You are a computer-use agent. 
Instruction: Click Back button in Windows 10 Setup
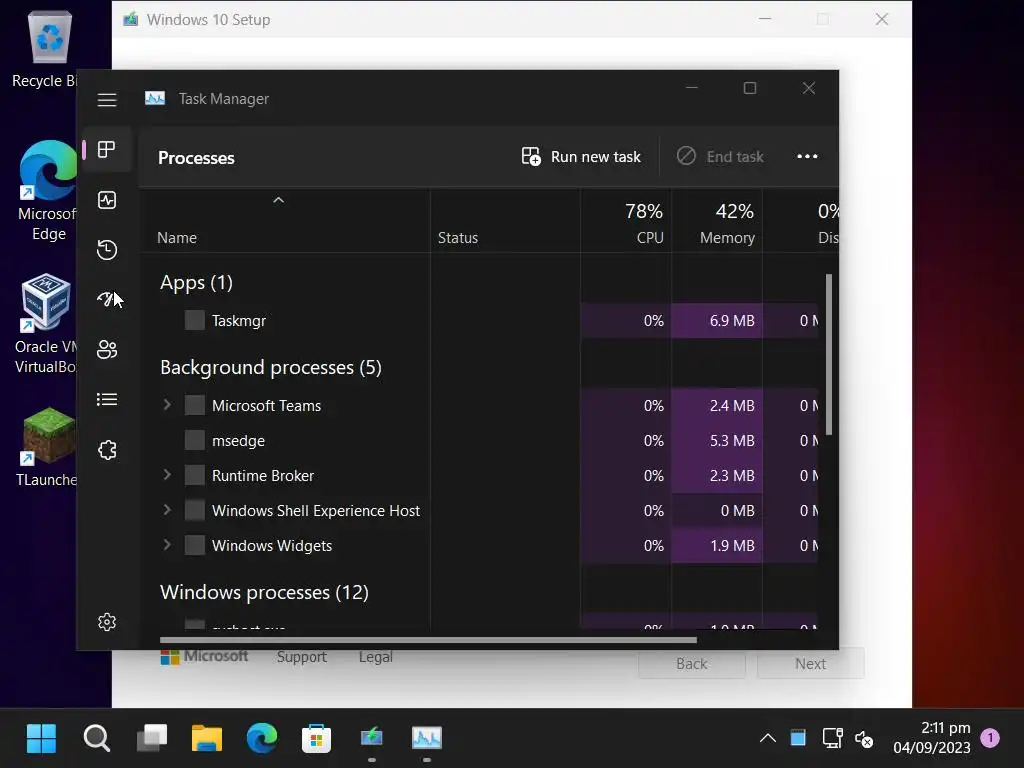tap(692, 664)
